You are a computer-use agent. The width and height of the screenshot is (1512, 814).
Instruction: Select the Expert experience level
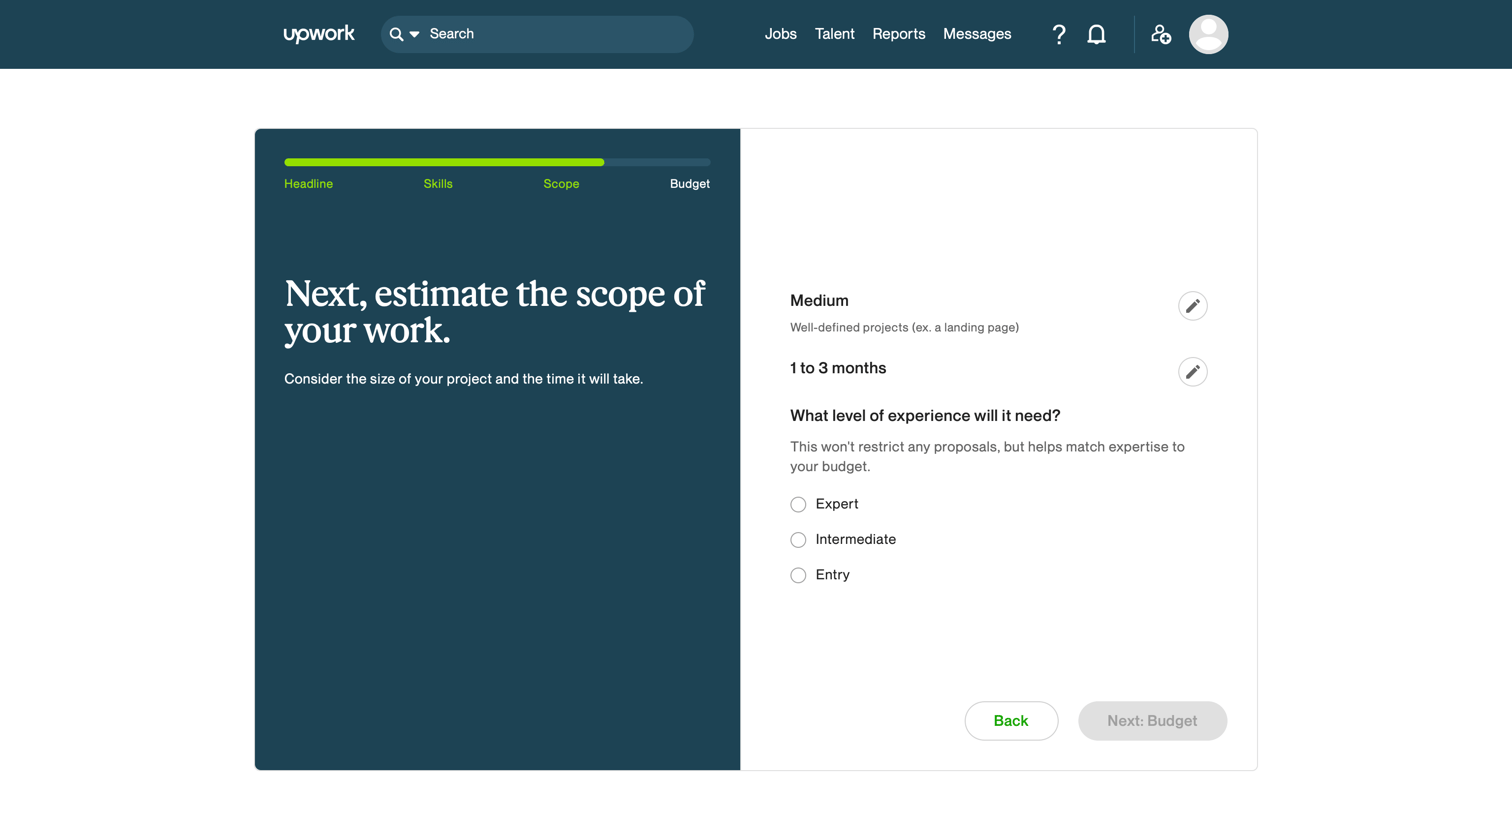[798, 505]
